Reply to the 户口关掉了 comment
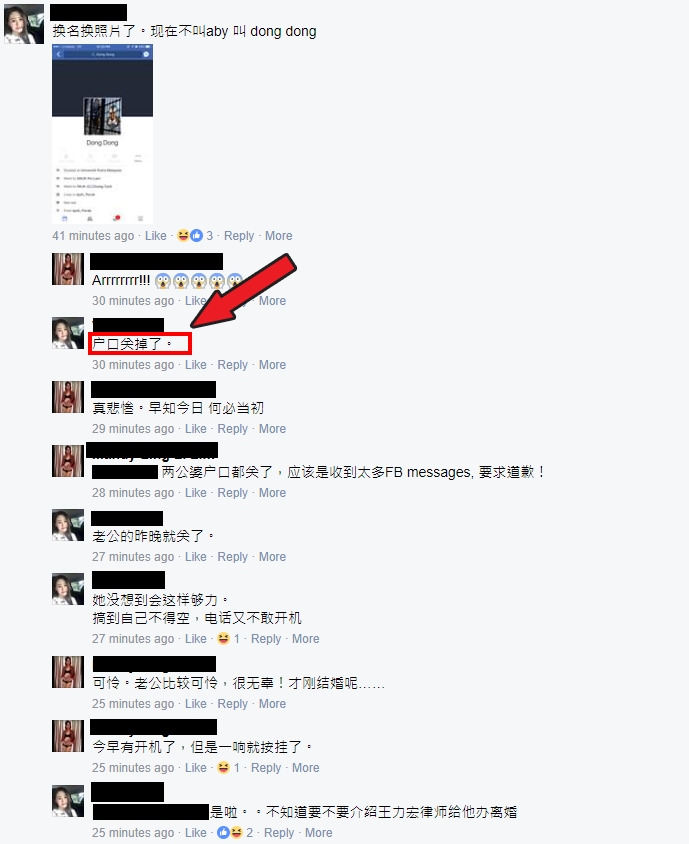 click(233, 365)
